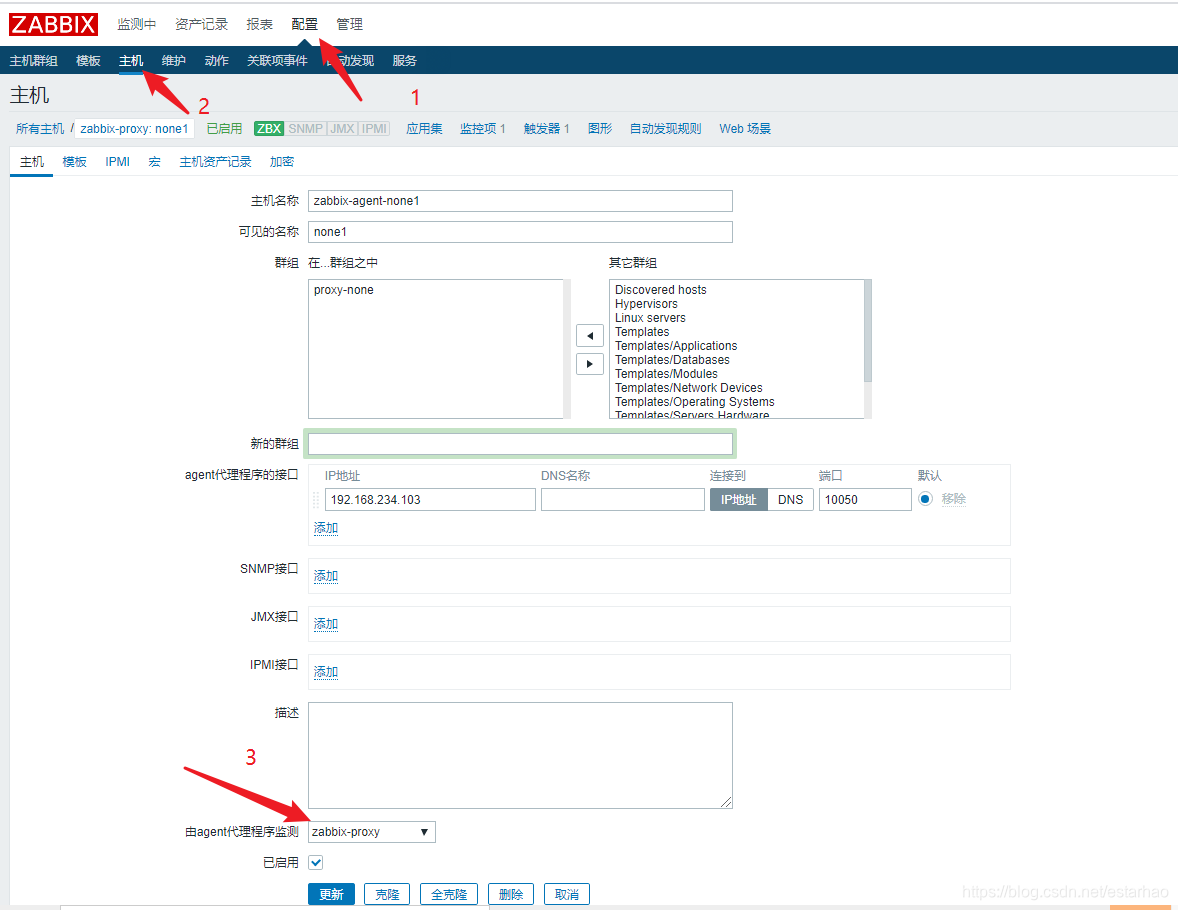Open the 配置 top menu

point(304,24)
